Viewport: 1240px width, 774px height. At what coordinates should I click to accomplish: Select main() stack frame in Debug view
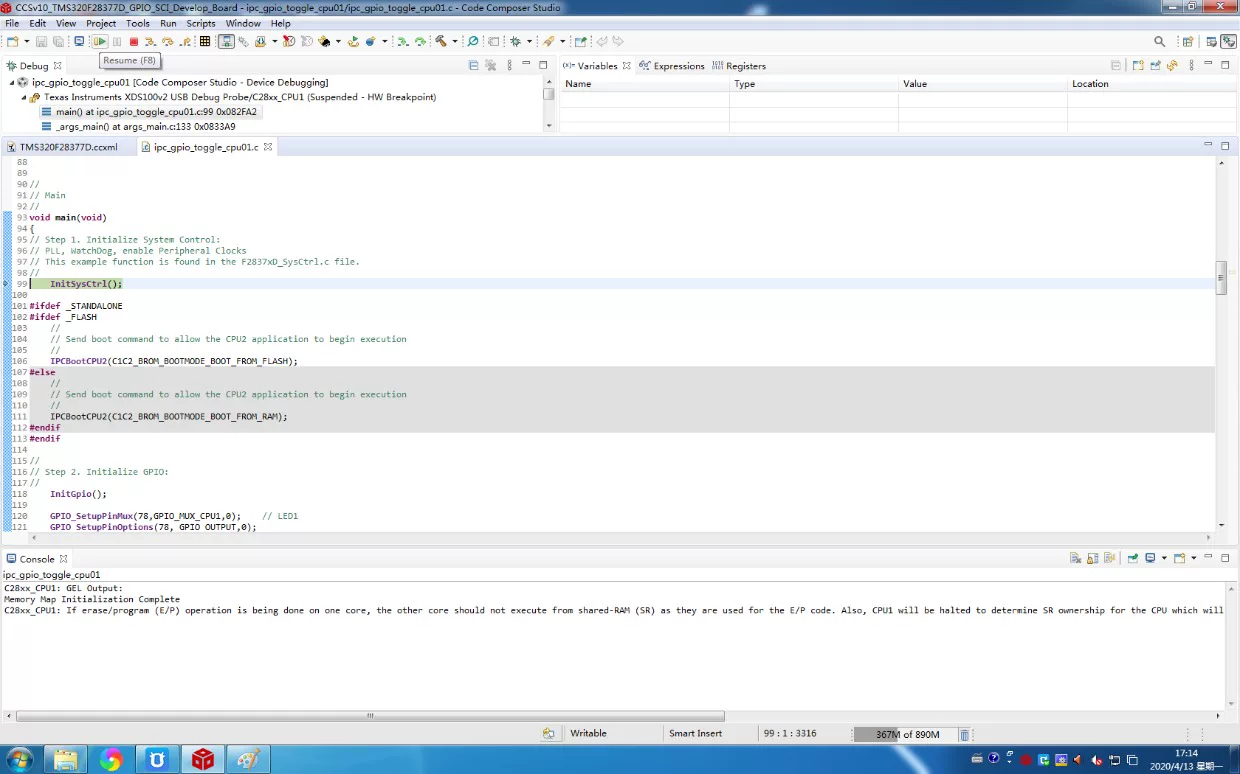point(156,112)
